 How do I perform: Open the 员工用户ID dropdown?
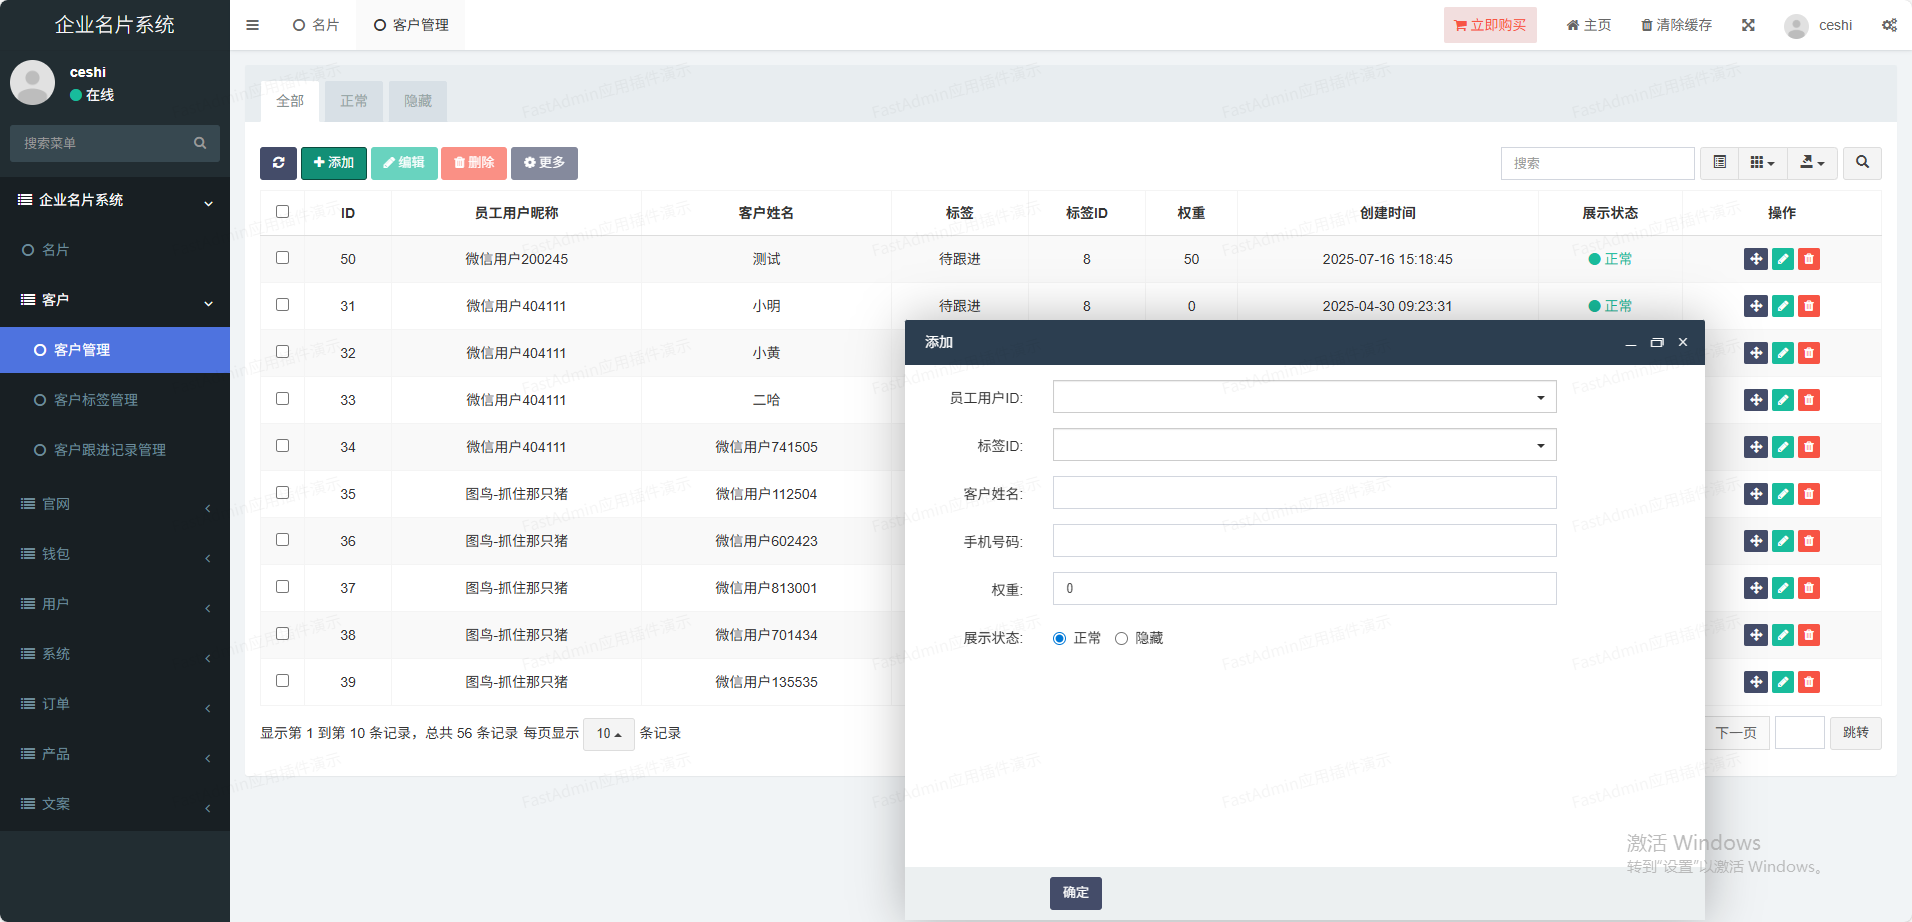point(1304,398)
